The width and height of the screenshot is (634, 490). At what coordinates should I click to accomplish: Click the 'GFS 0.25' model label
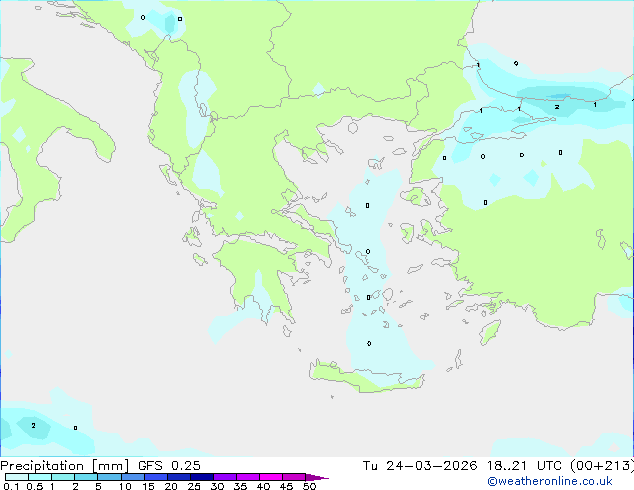169,466
